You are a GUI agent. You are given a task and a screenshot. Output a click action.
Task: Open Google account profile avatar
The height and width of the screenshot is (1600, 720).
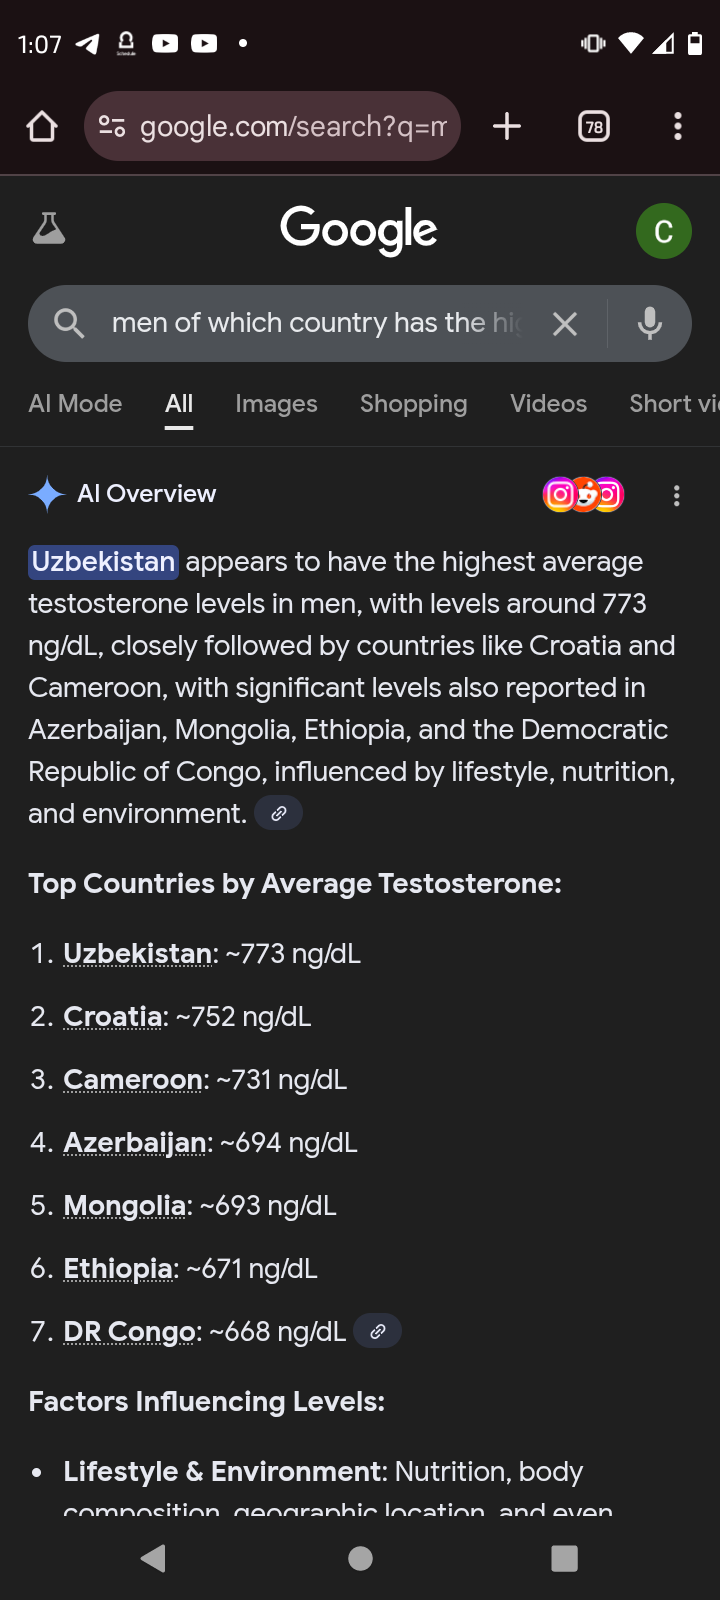click(x=663, y=231)
